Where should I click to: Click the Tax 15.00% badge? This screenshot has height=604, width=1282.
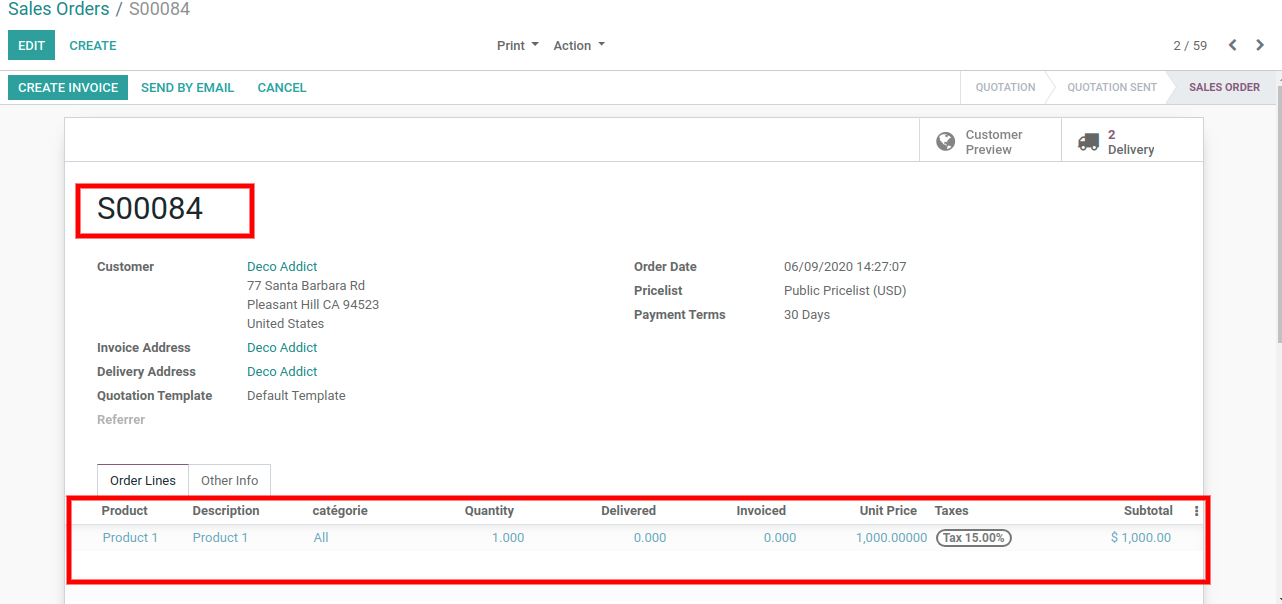(x=973, y=537)
